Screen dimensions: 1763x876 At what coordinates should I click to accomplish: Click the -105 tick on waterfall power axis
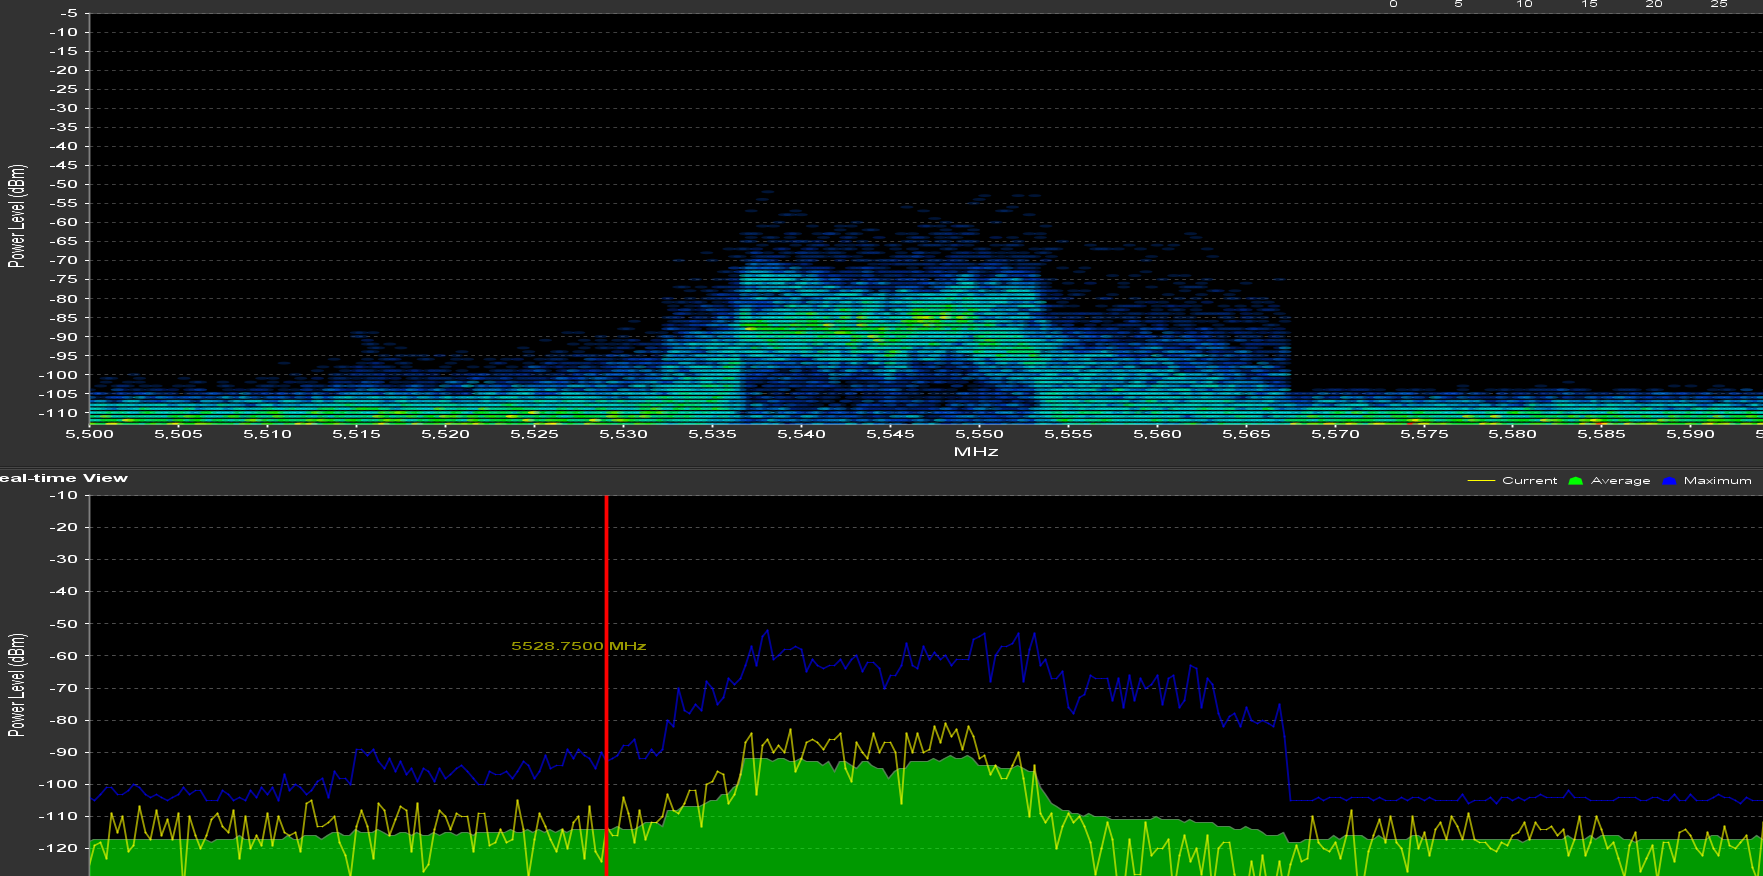pos(59,394)
